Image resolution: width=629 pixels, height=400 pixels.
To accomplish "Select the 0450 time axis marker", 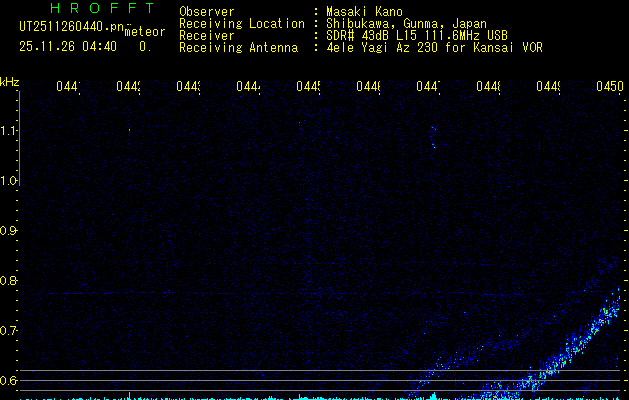I will point(609,86).
